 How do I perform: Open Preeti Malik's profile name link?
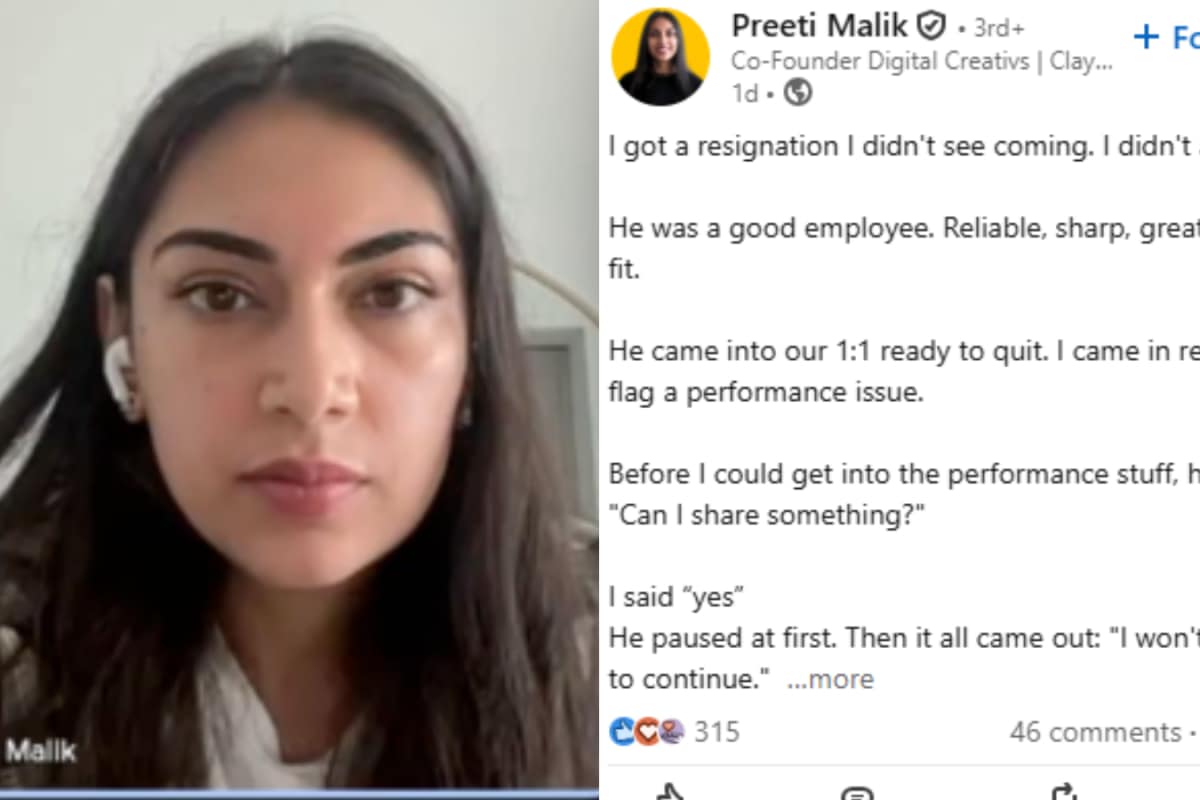(819, 25)
